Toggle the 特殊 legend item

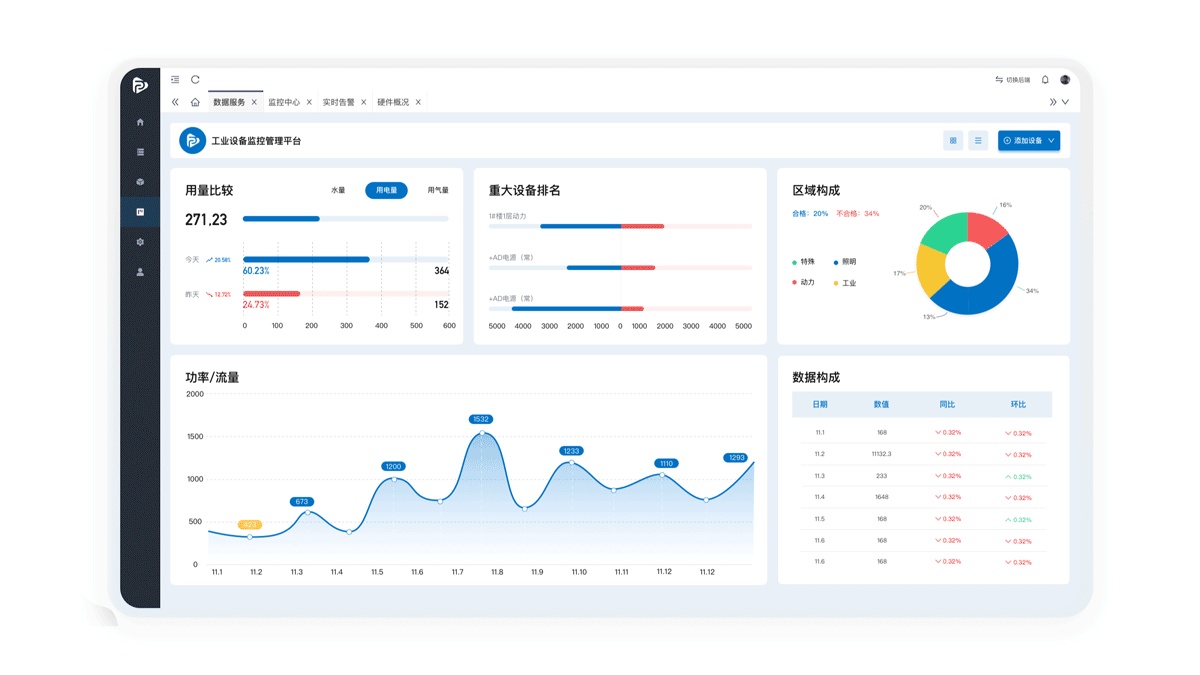click(x=804, y=262)
